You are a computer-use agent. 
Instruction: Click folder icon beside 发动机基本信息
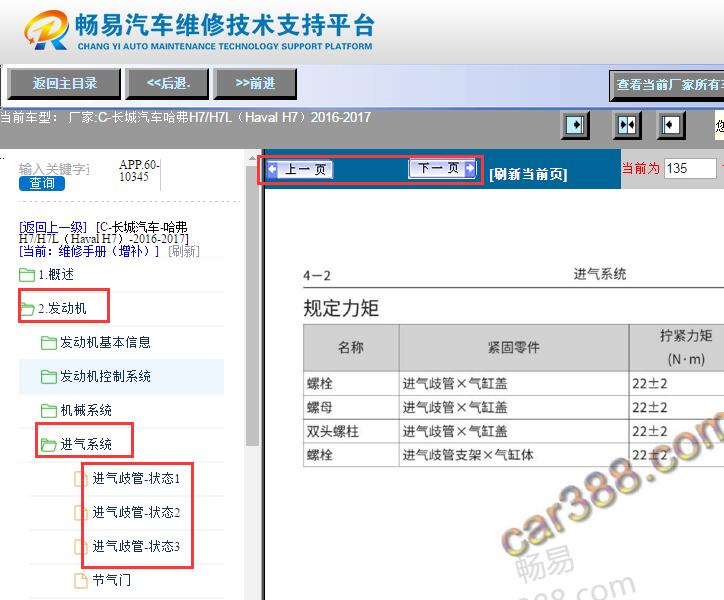point(48,343)
